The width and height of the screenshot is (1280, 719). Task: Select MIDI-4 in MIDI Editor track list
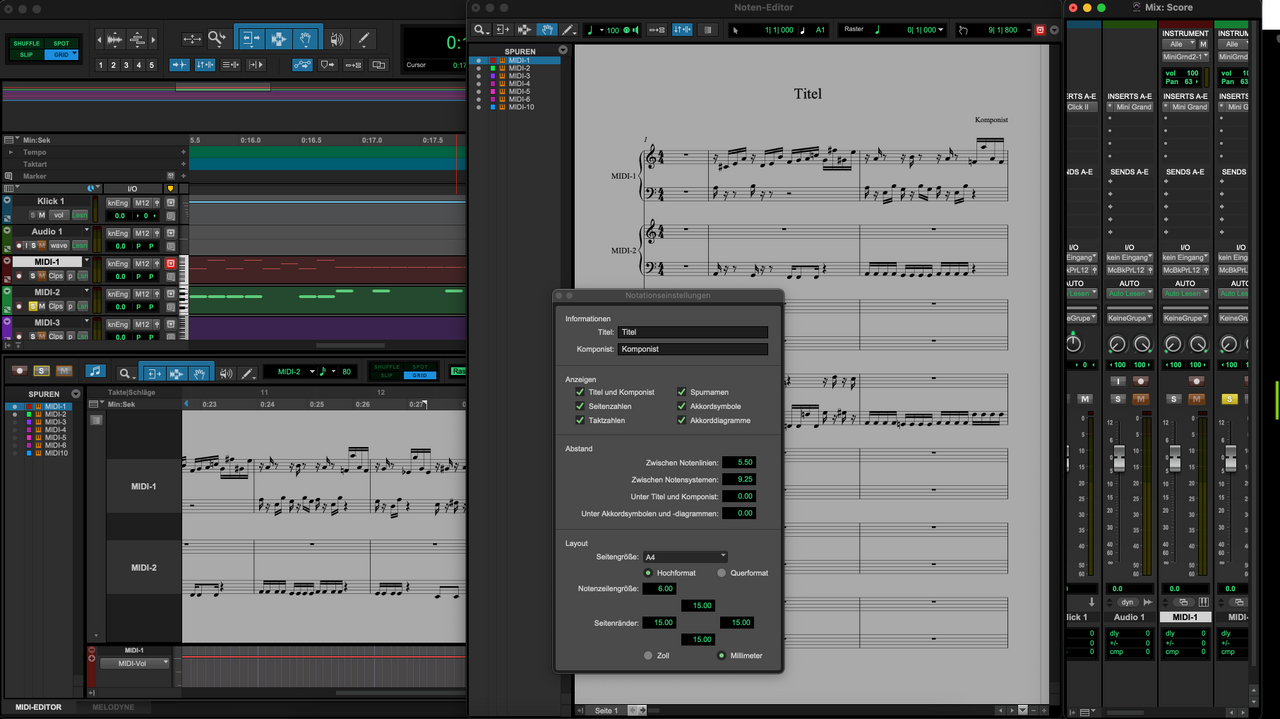click(56, 430)
